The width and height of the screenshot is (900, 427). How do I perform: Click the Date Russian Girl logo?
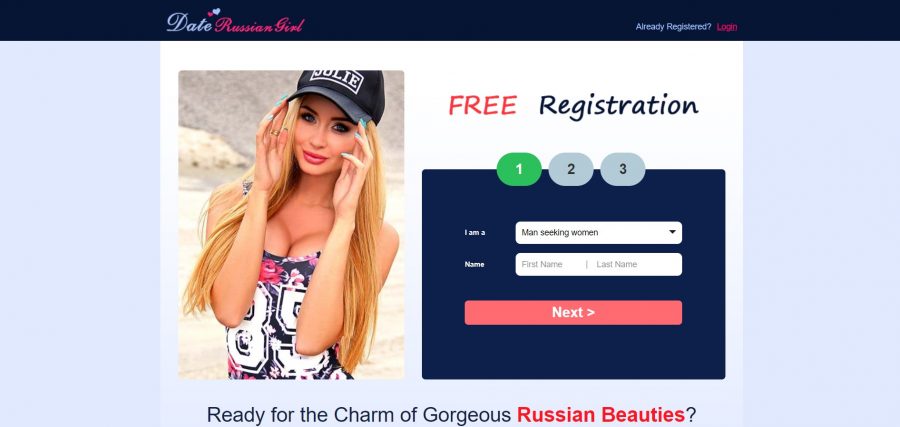[235, 22]
